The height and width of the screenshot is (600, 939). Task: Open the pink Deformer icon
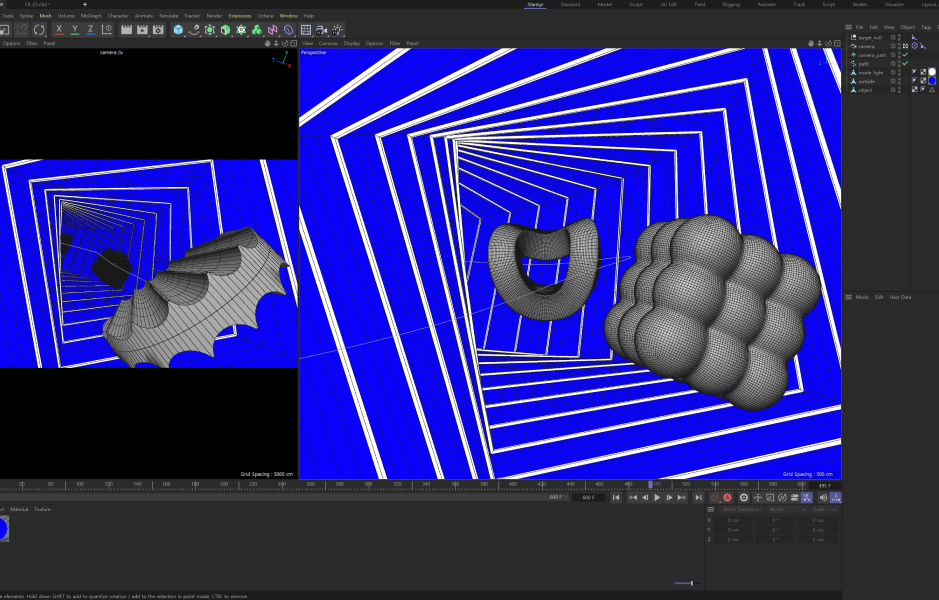pyautogui.click(x=272, y=29)
